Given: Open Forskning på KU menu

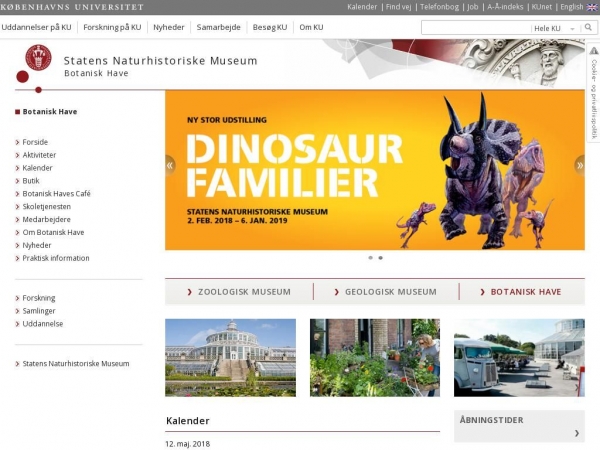Looking at the screenshot, I should coord(112,27).
